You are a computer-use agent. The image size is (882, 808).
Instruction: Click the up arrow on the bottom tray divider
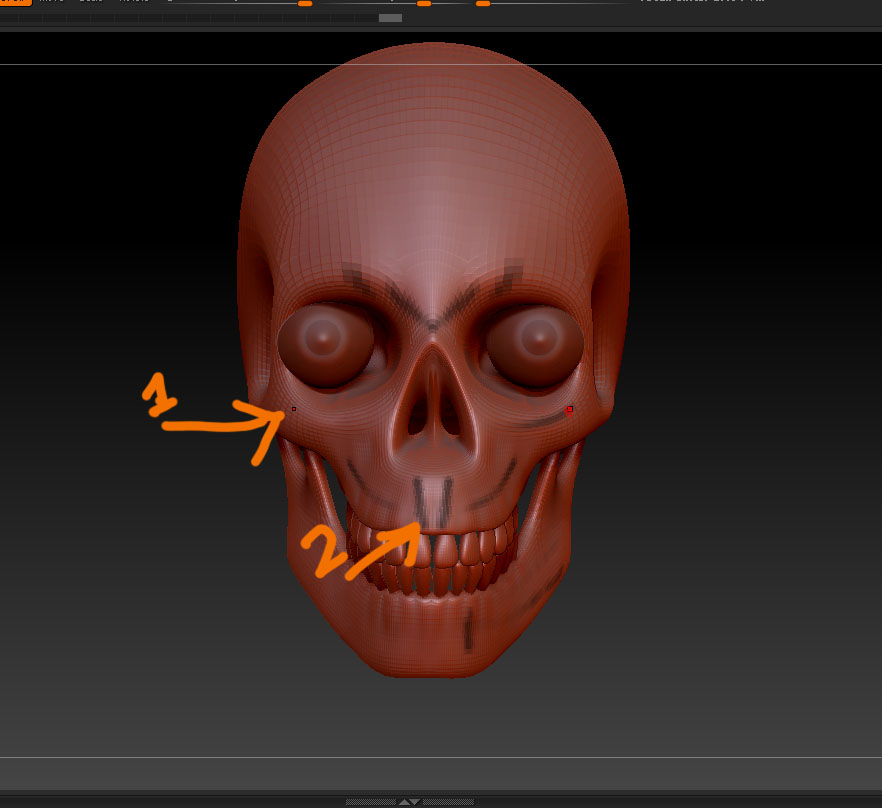pyautogui.click(x=404, y=802)
